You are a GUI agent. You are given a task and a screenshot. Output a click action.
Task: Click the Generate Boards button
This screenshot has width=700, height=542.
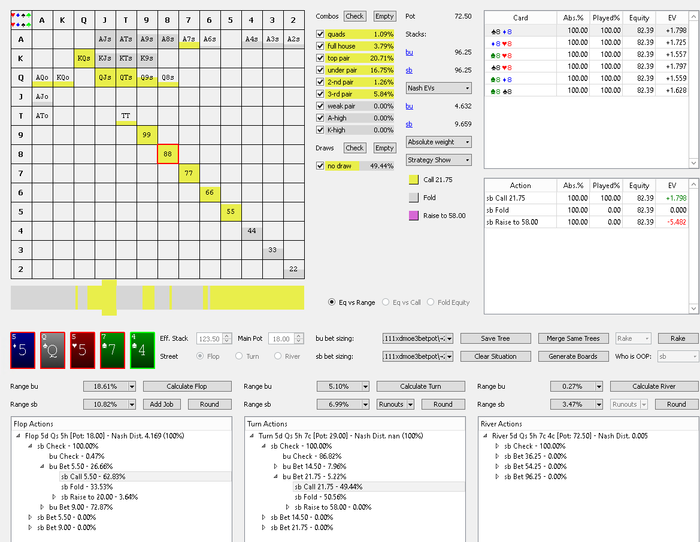[x=573, y=356]
